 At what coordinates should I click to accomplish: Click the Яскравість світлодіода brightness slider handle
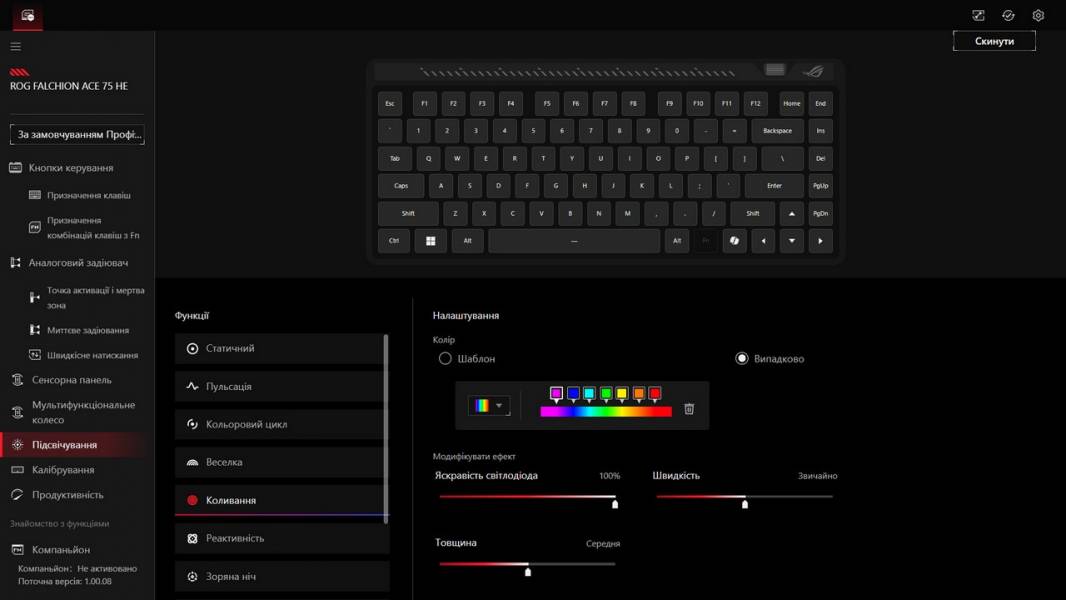(615, 504)
